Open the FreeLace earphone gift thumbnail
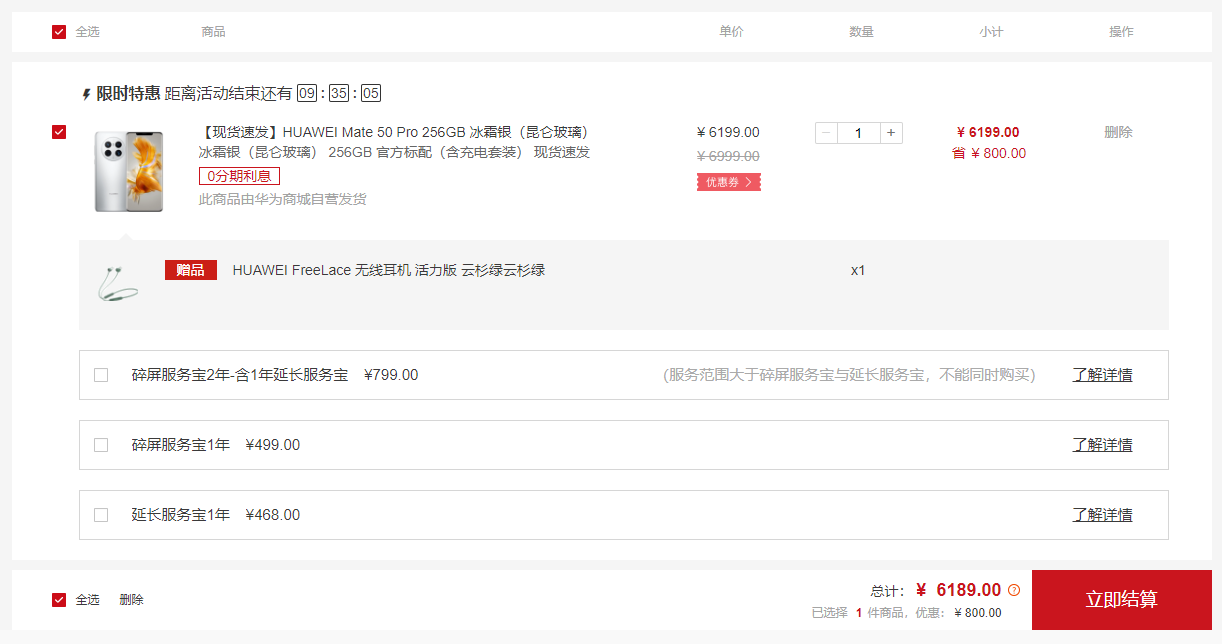The width and height of the screenshot is (1222, 644). pyautogui.click(x=118, y=284)
